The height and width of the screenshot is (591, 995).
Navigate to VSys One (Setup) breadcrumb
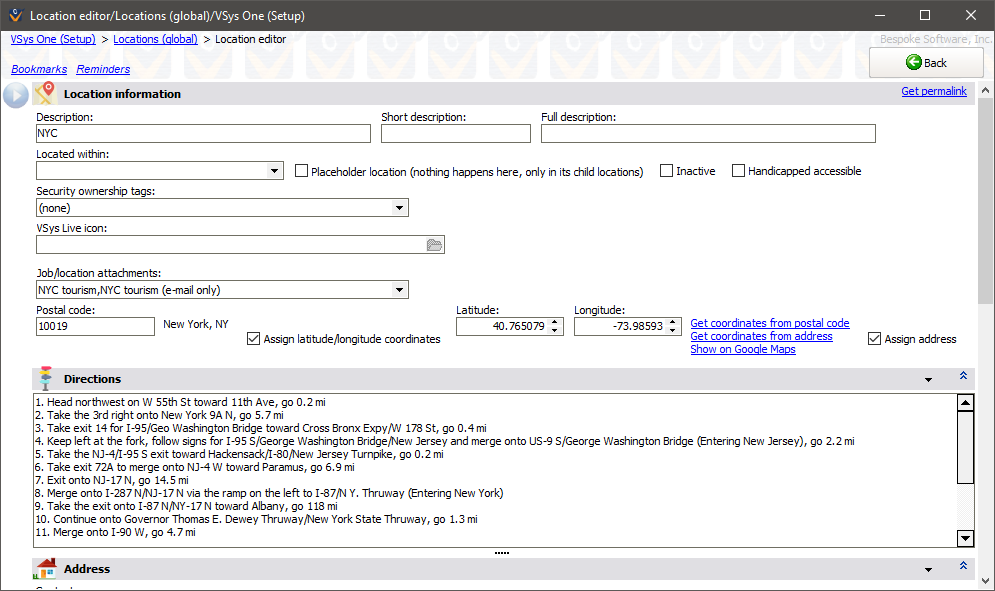click(53, 39)
